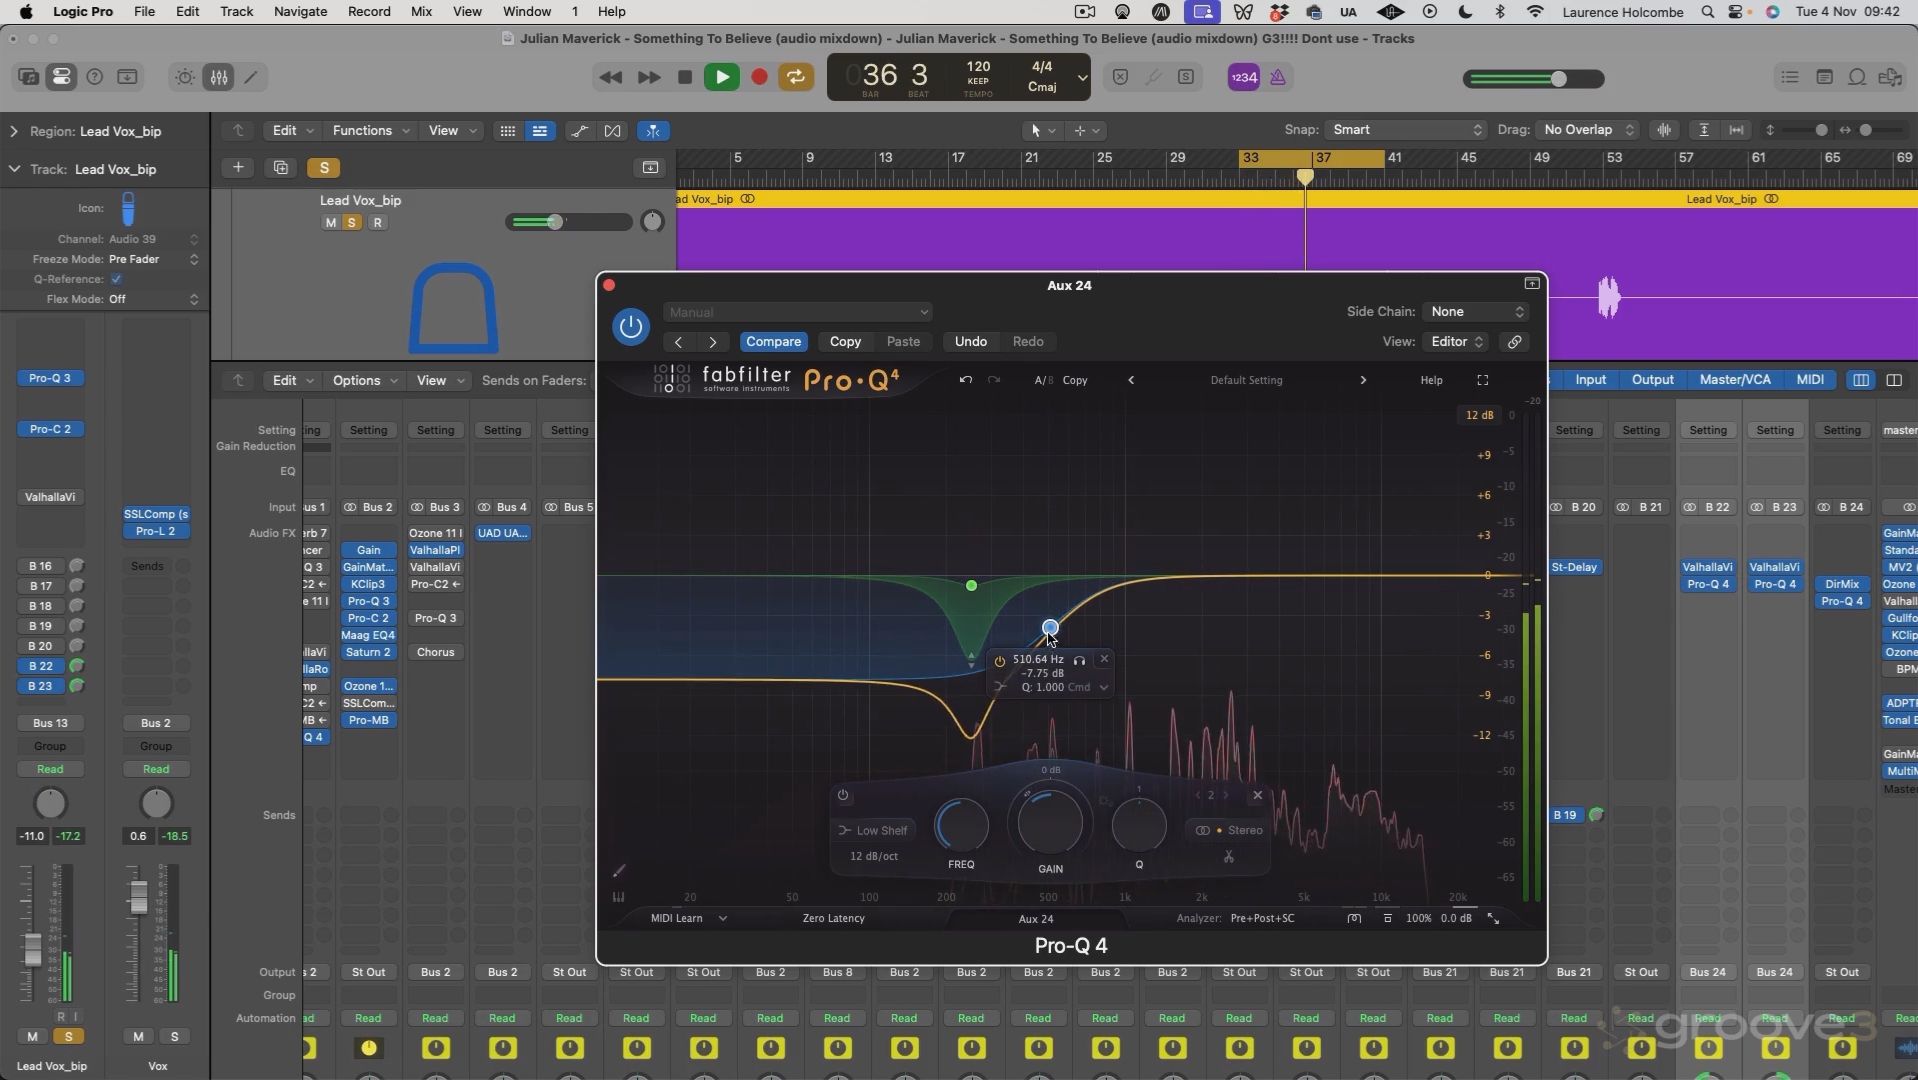Split the band with scissors icon
The width and height of the screenshot is (1918, 1080).
pos(1228,857)
